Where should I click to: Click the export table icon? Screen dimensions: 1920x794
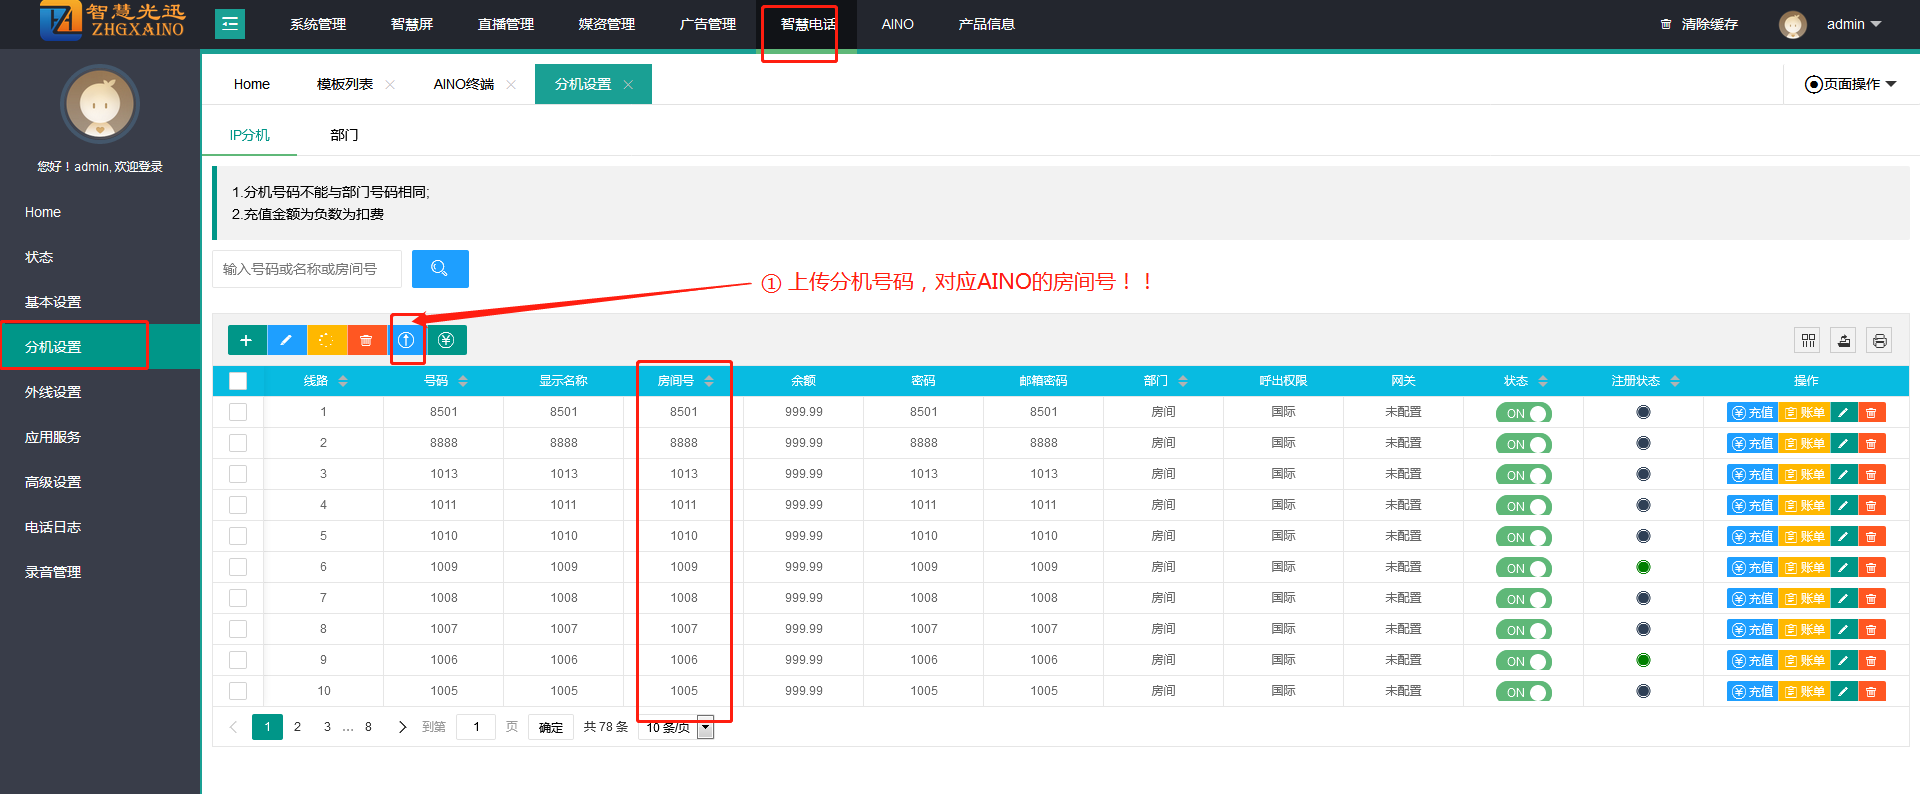(1844, 341)
